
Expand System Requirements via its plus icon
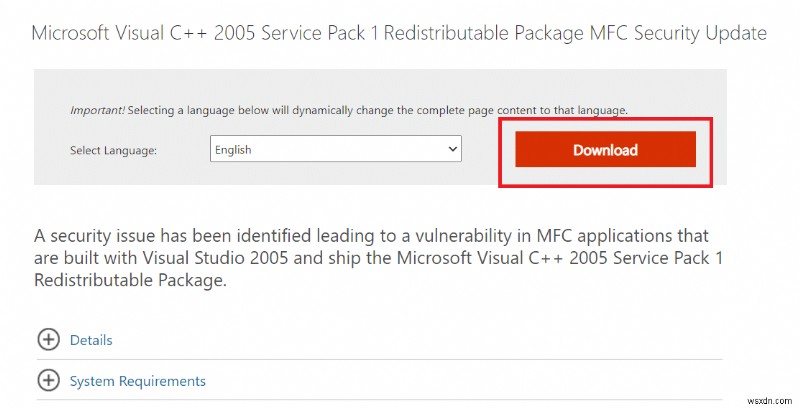pos(48,381)
